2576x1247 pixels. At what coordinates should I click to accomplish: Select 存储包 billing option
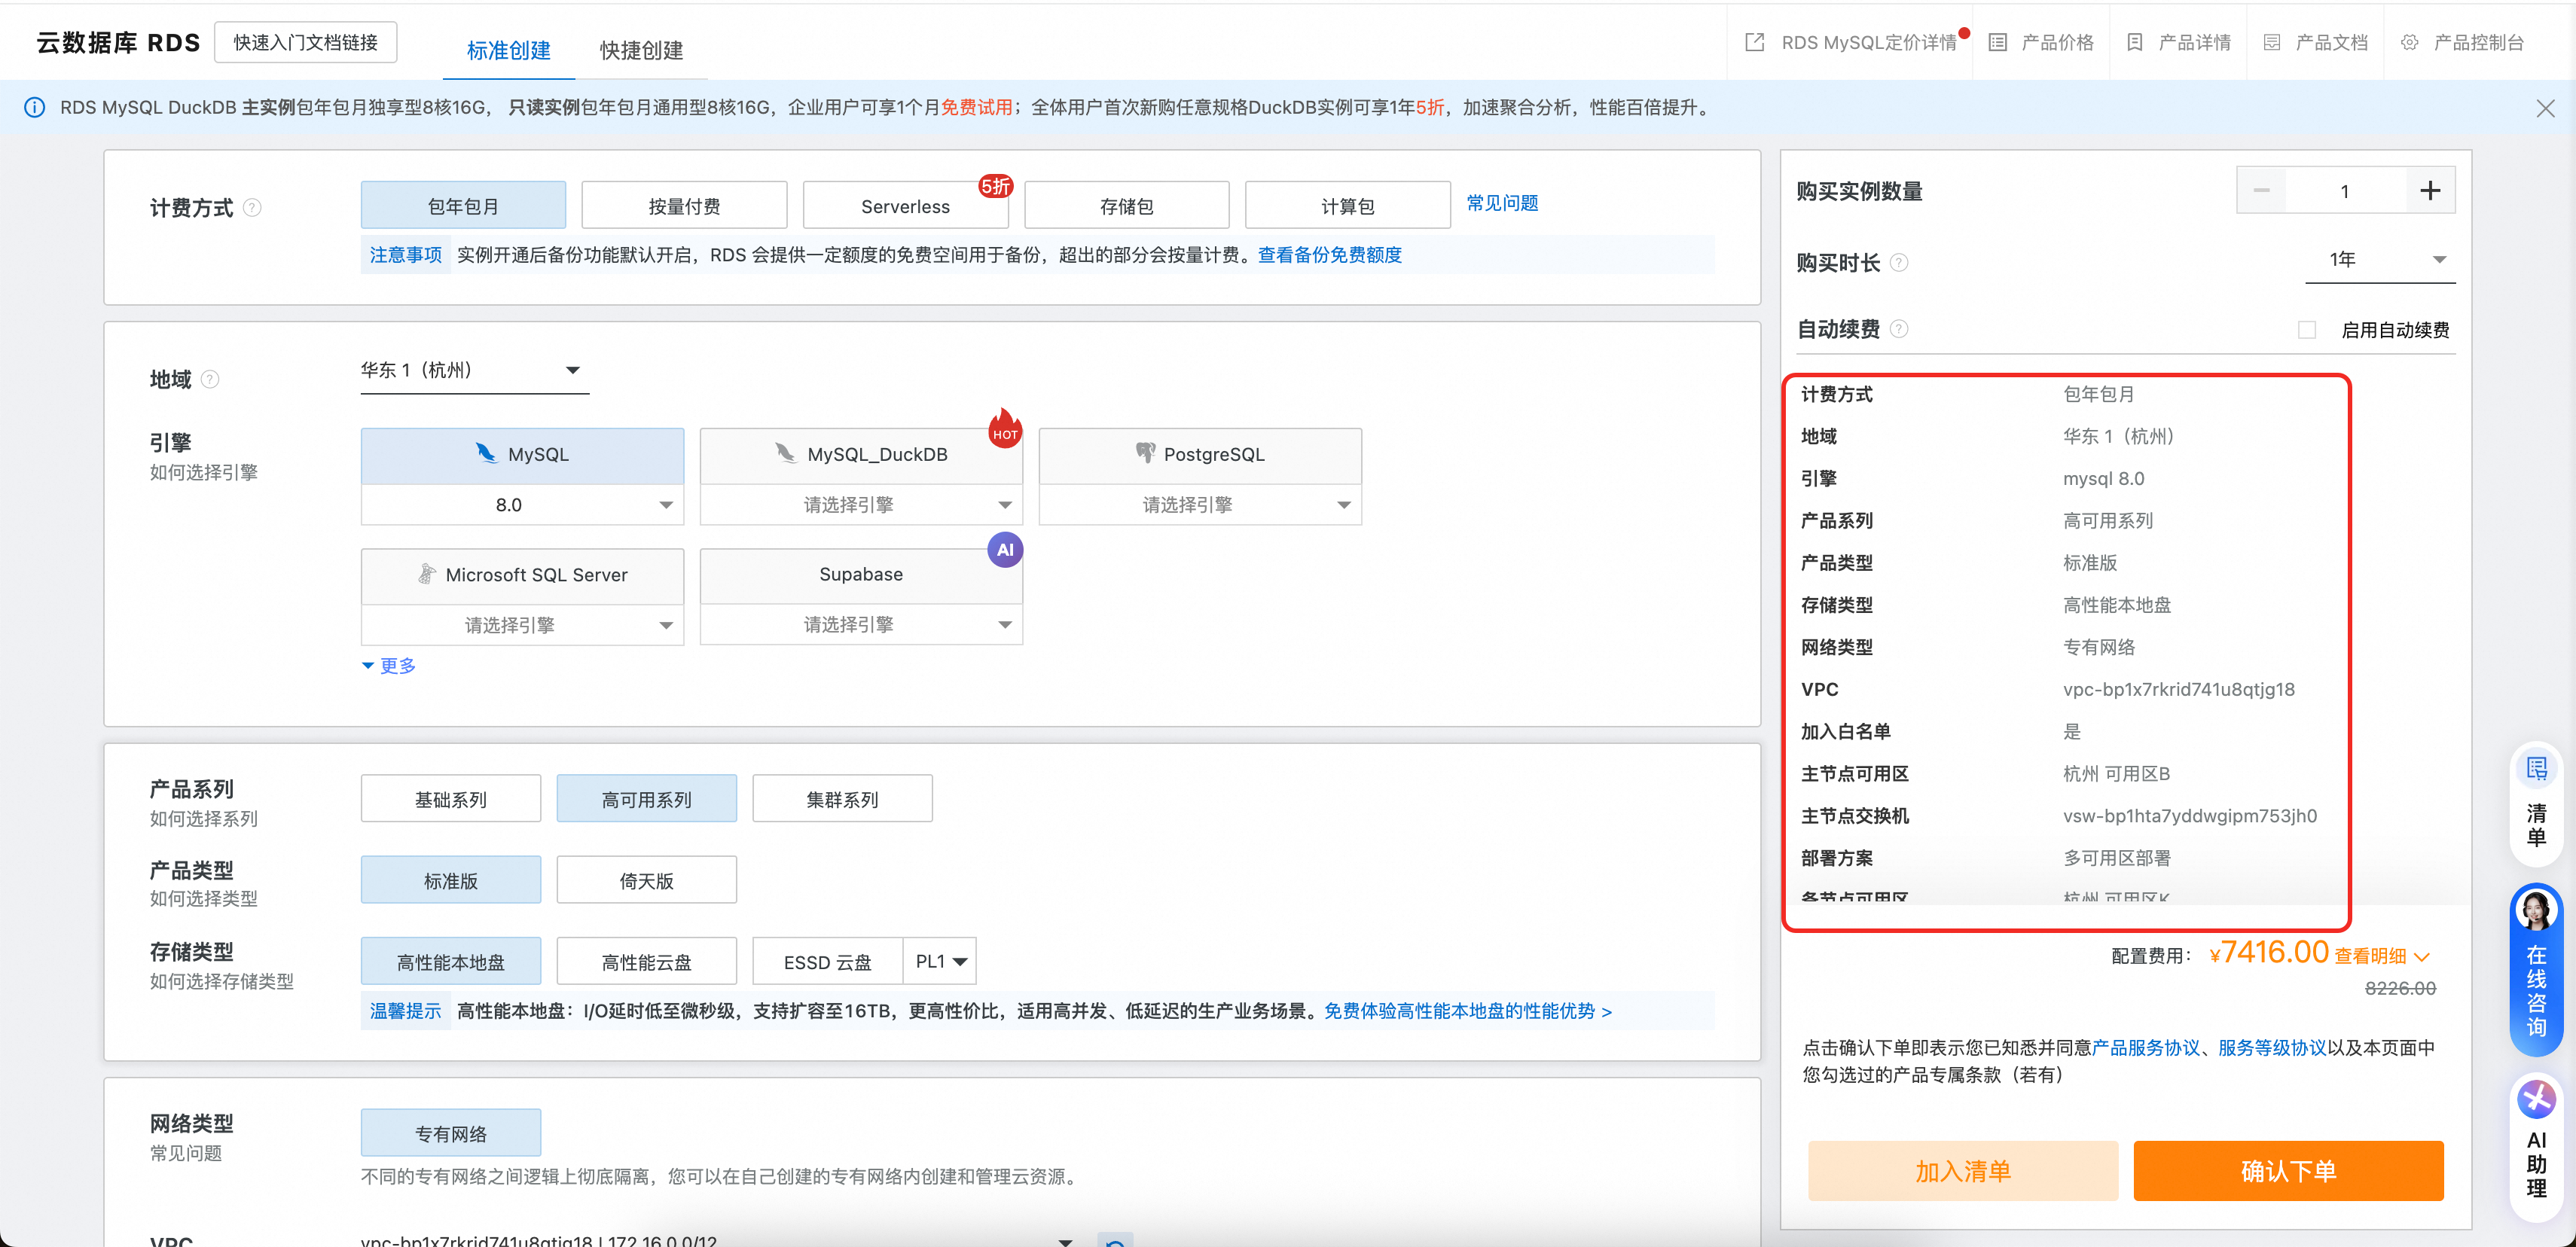1127,206
